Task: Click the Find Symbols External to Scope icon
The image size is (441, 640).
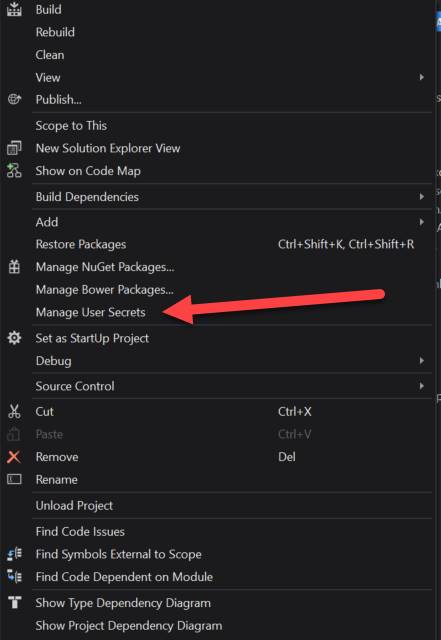Action: tap(15, 554)
